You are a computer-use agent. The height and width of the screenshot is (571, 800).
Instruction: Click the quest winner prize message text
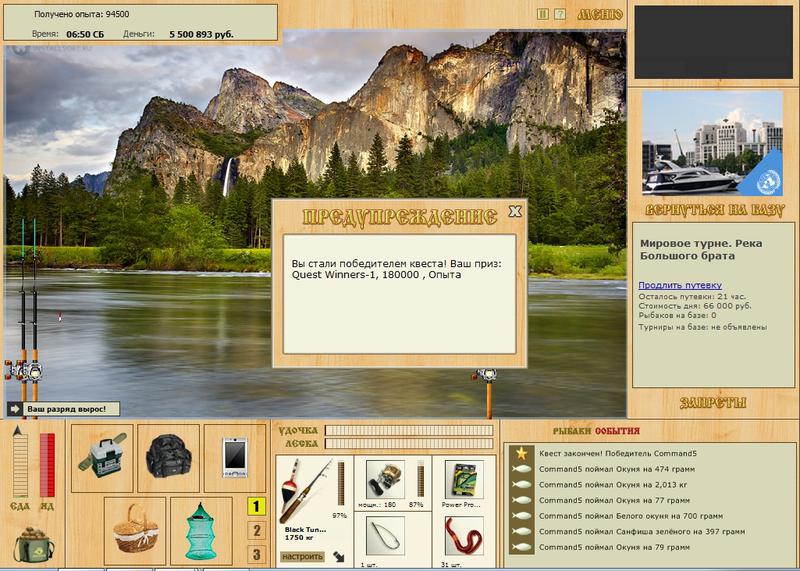pyautogui.click(x=396, y=269)
